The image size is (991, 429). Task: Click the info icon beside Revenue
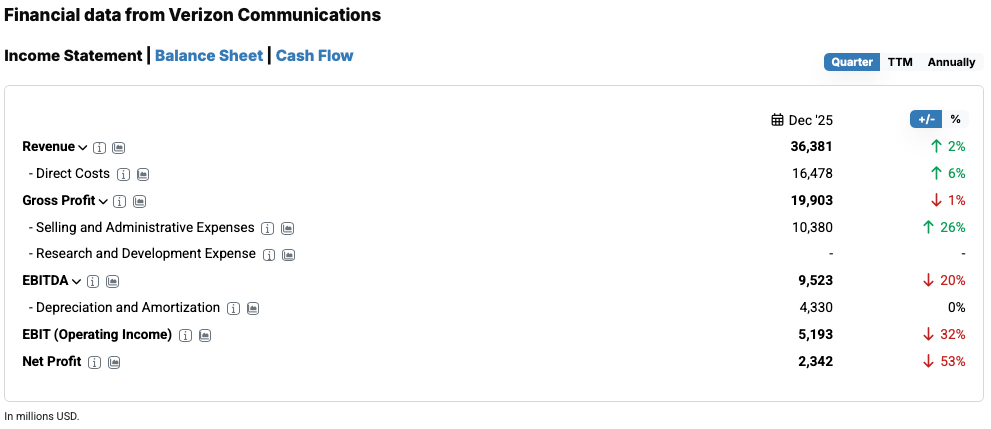click(x=100, y=148)
